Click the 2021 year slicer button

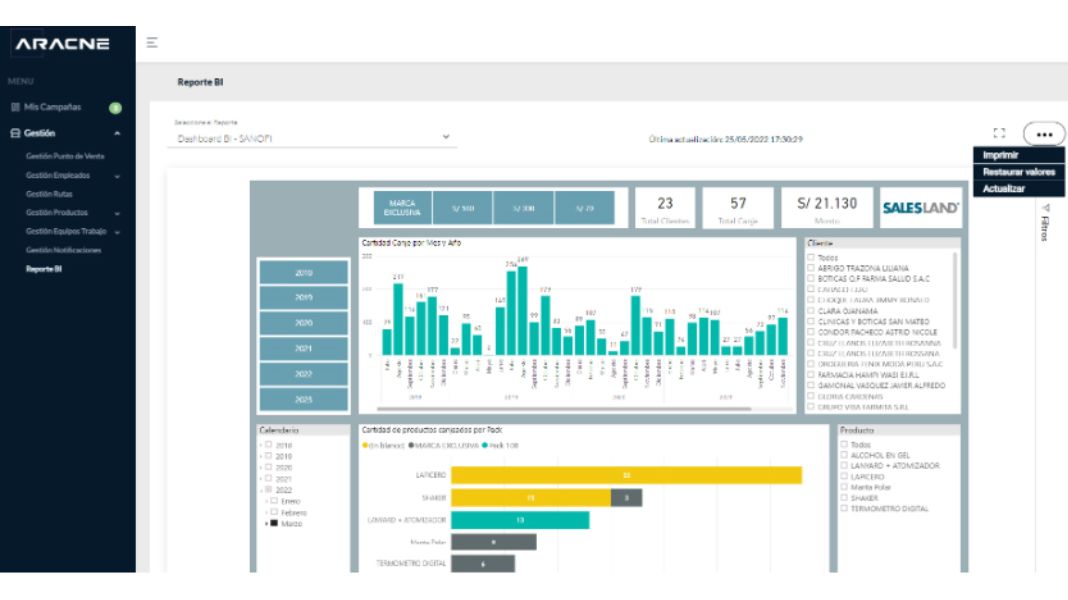[x=303, y=348]
